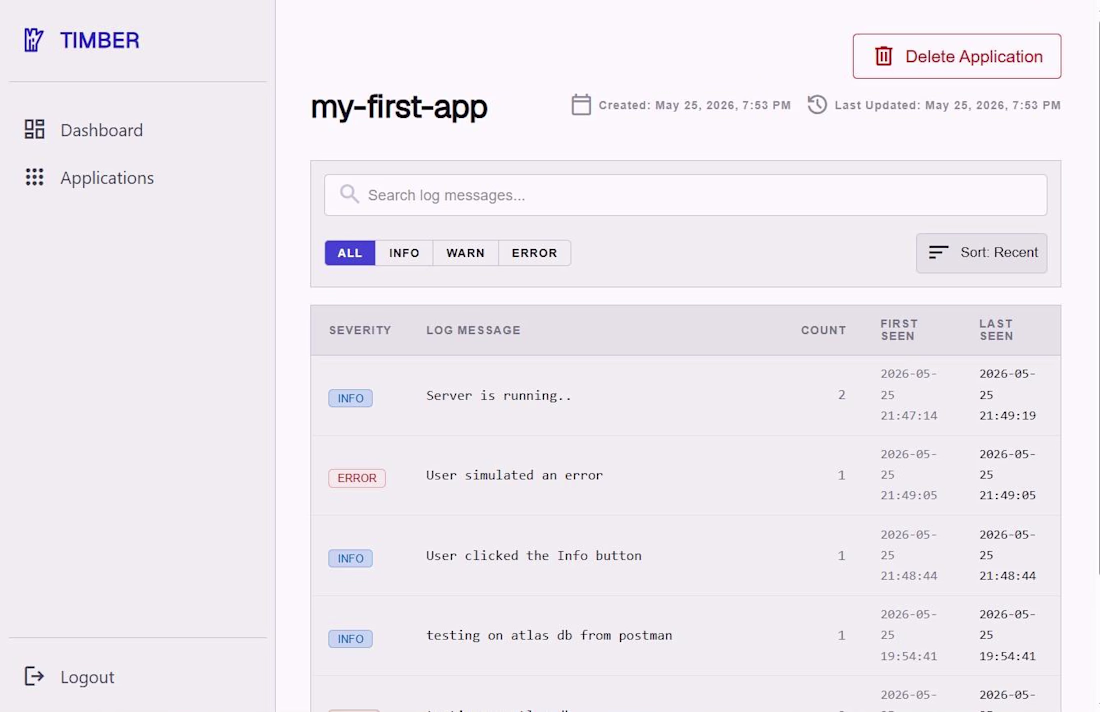
Task: Click the LAST SEEN column header
Action: click(x=996, y=330)
